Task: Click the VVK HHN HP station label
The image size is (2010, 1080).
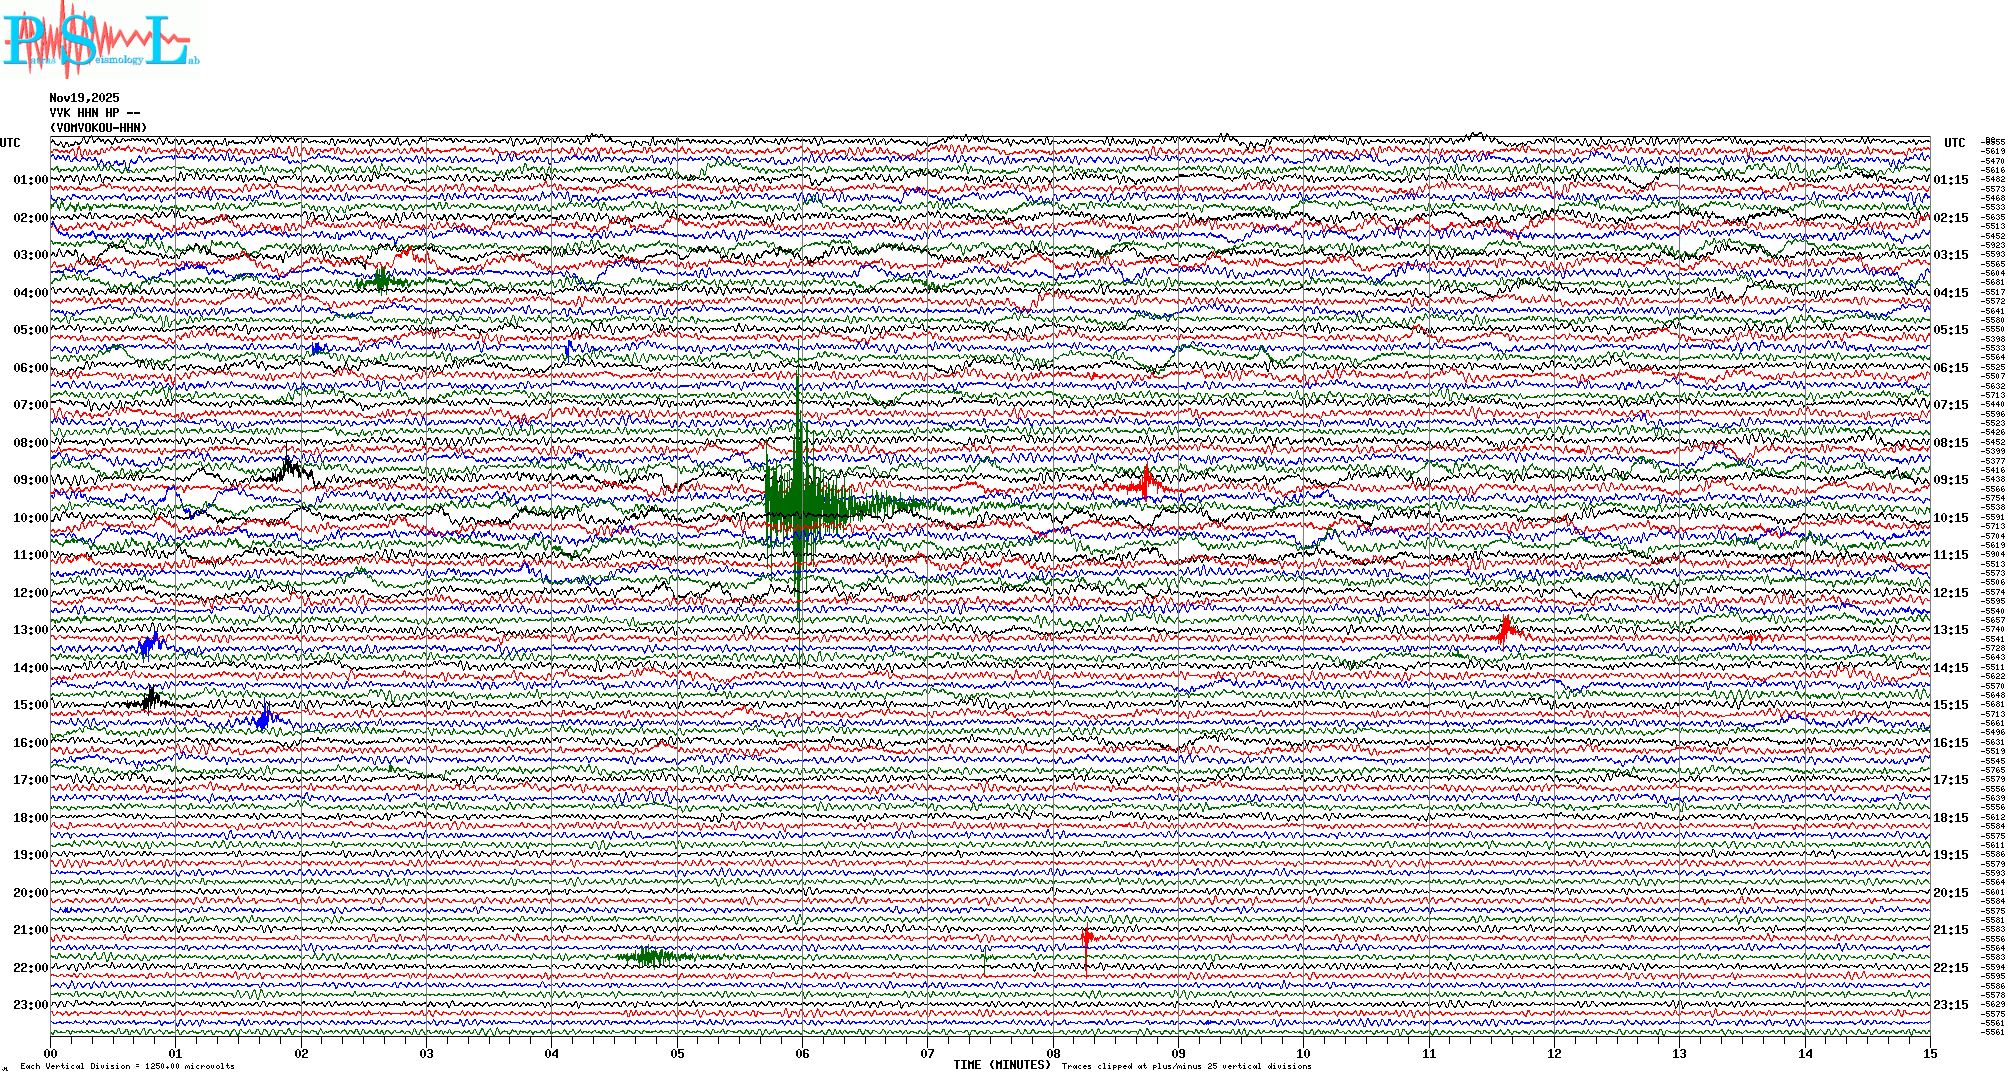Action: click(x=94, y=113)
